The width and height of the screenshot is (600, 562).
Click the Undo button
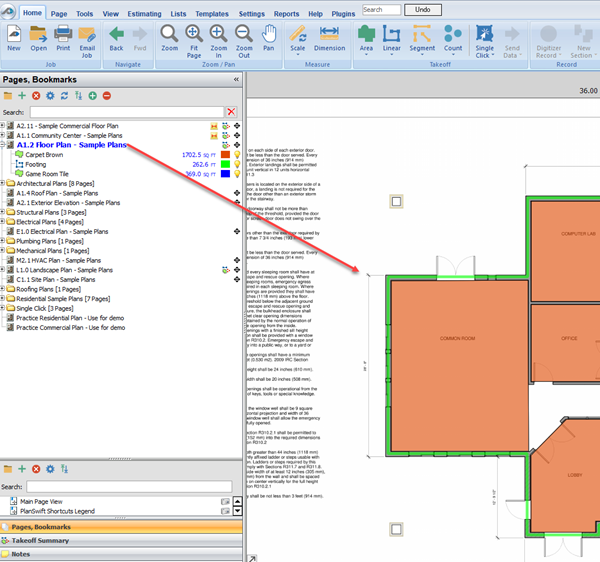click(423, 9)
